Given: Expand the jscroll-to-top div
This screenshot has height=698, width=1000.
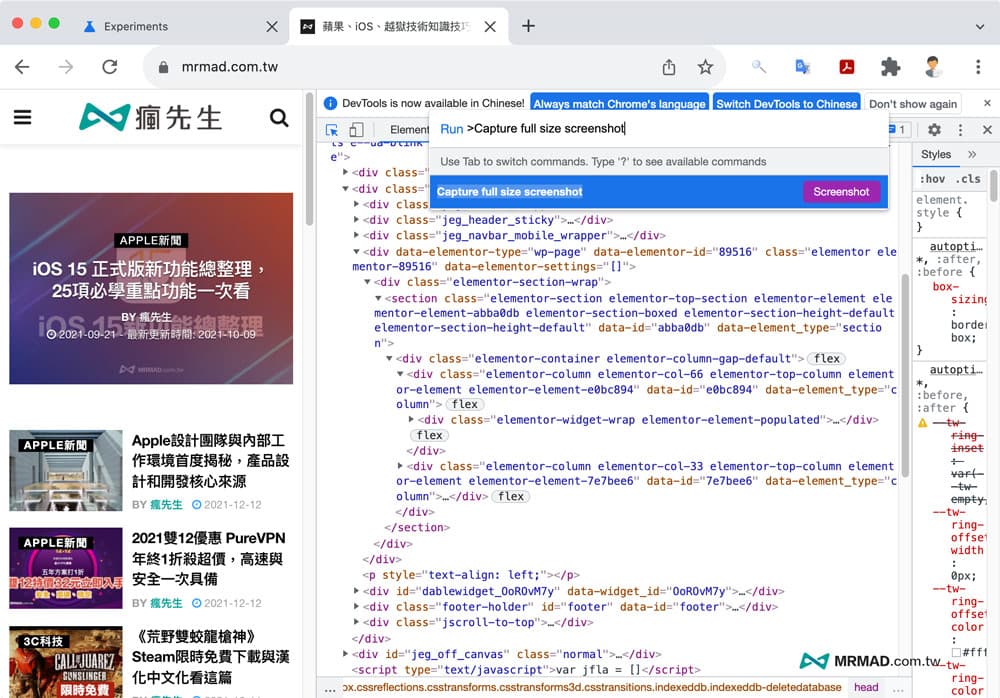Looking at the screenshot, I should click(x=356, y=622).
